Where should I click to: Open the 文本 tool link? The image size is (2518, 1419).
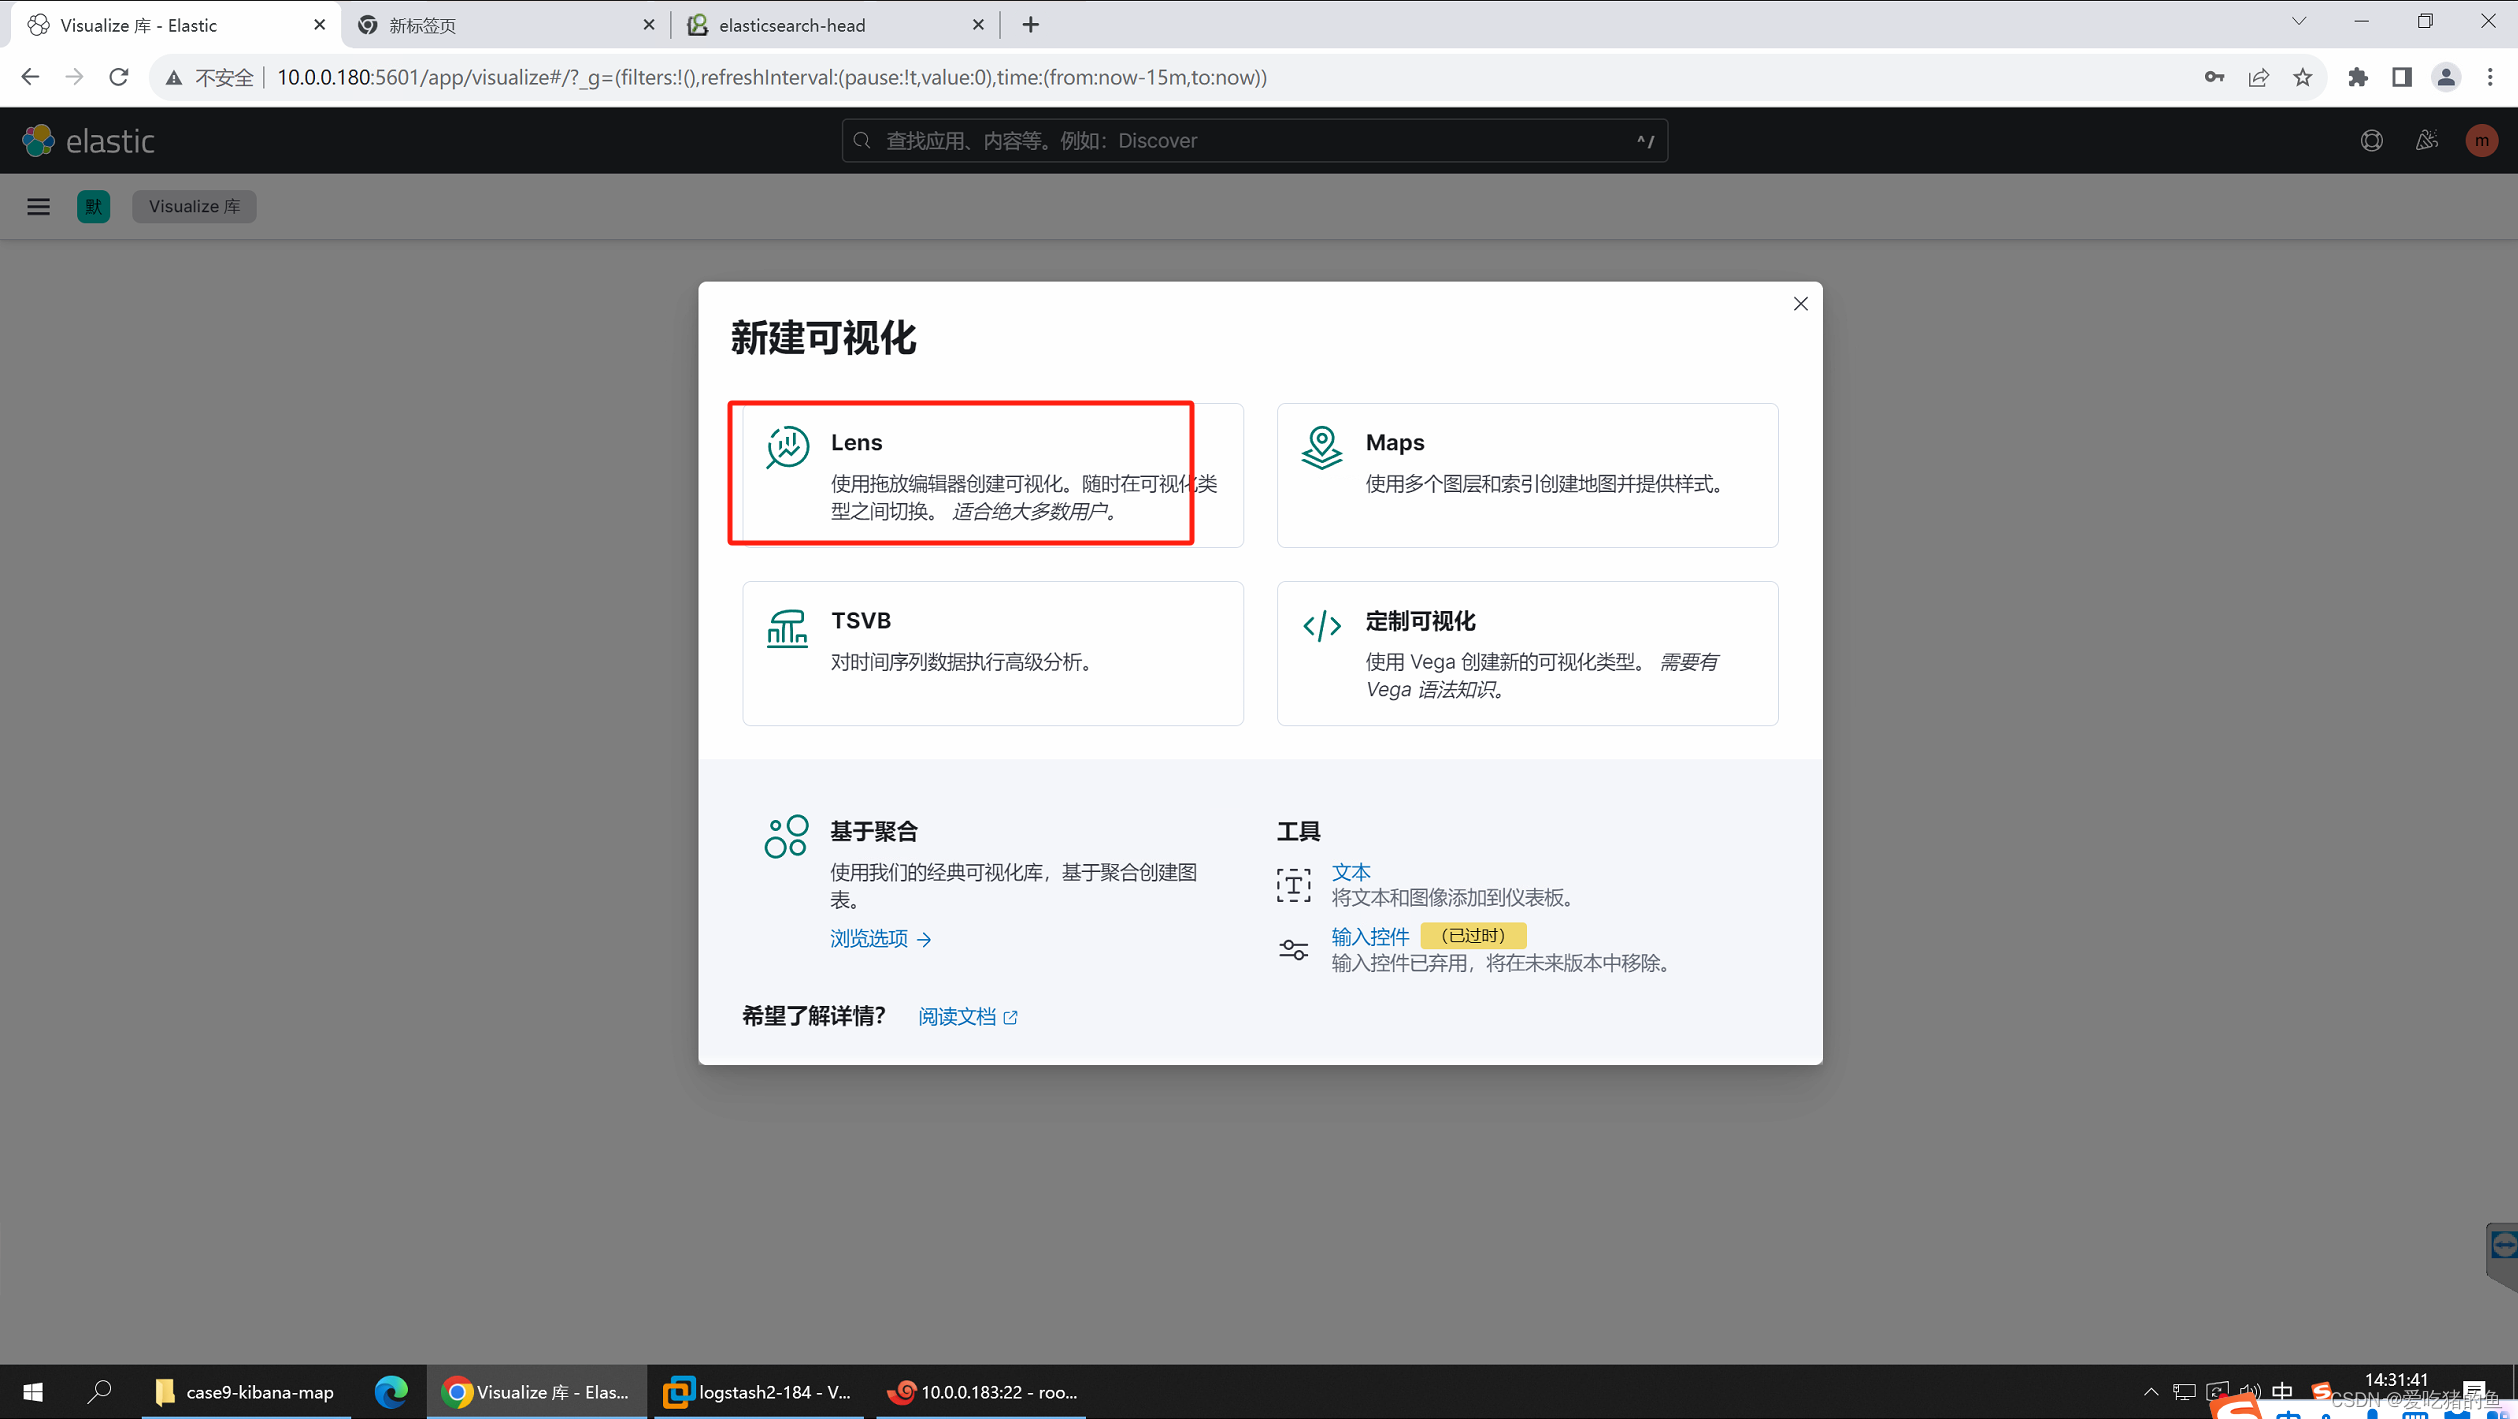coord(1350,872)
